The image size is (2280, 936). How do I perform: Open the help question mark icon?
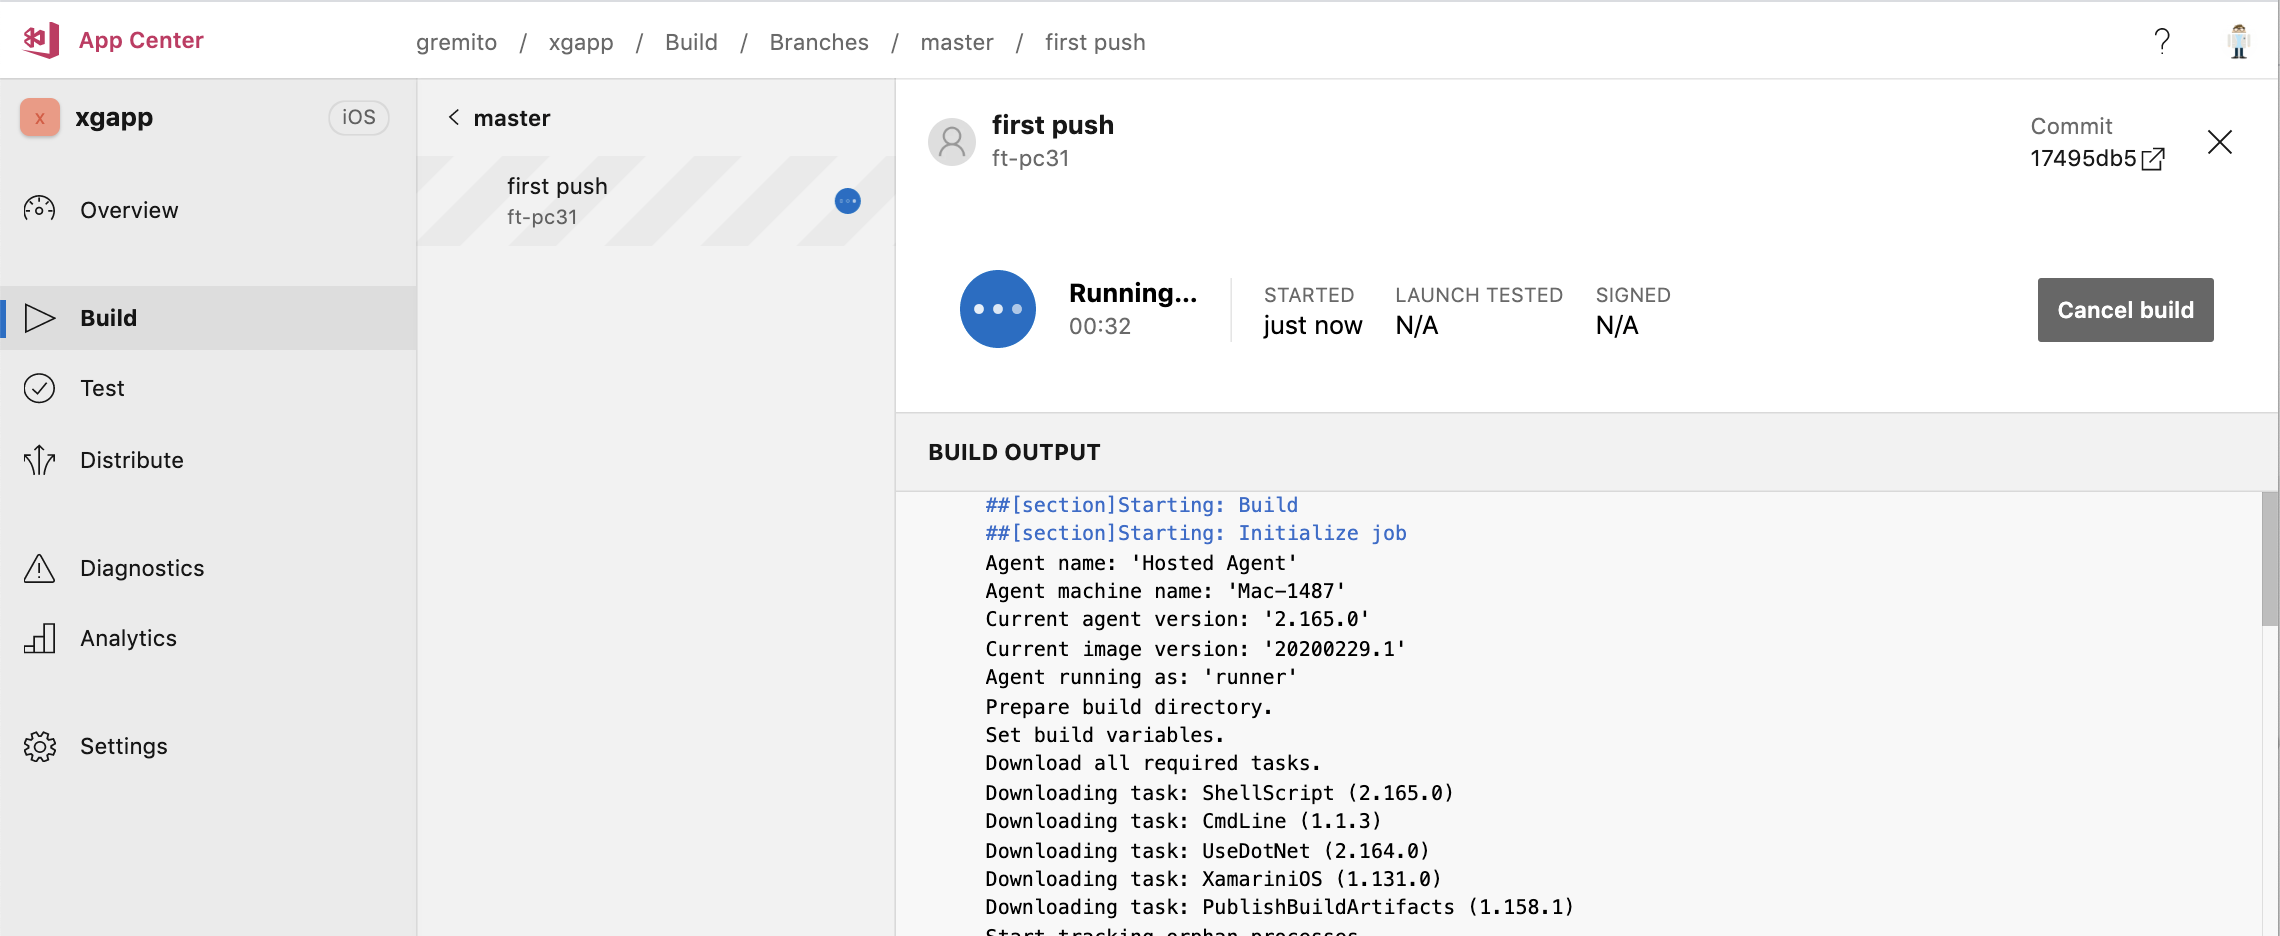click(x=2162, y=41)
